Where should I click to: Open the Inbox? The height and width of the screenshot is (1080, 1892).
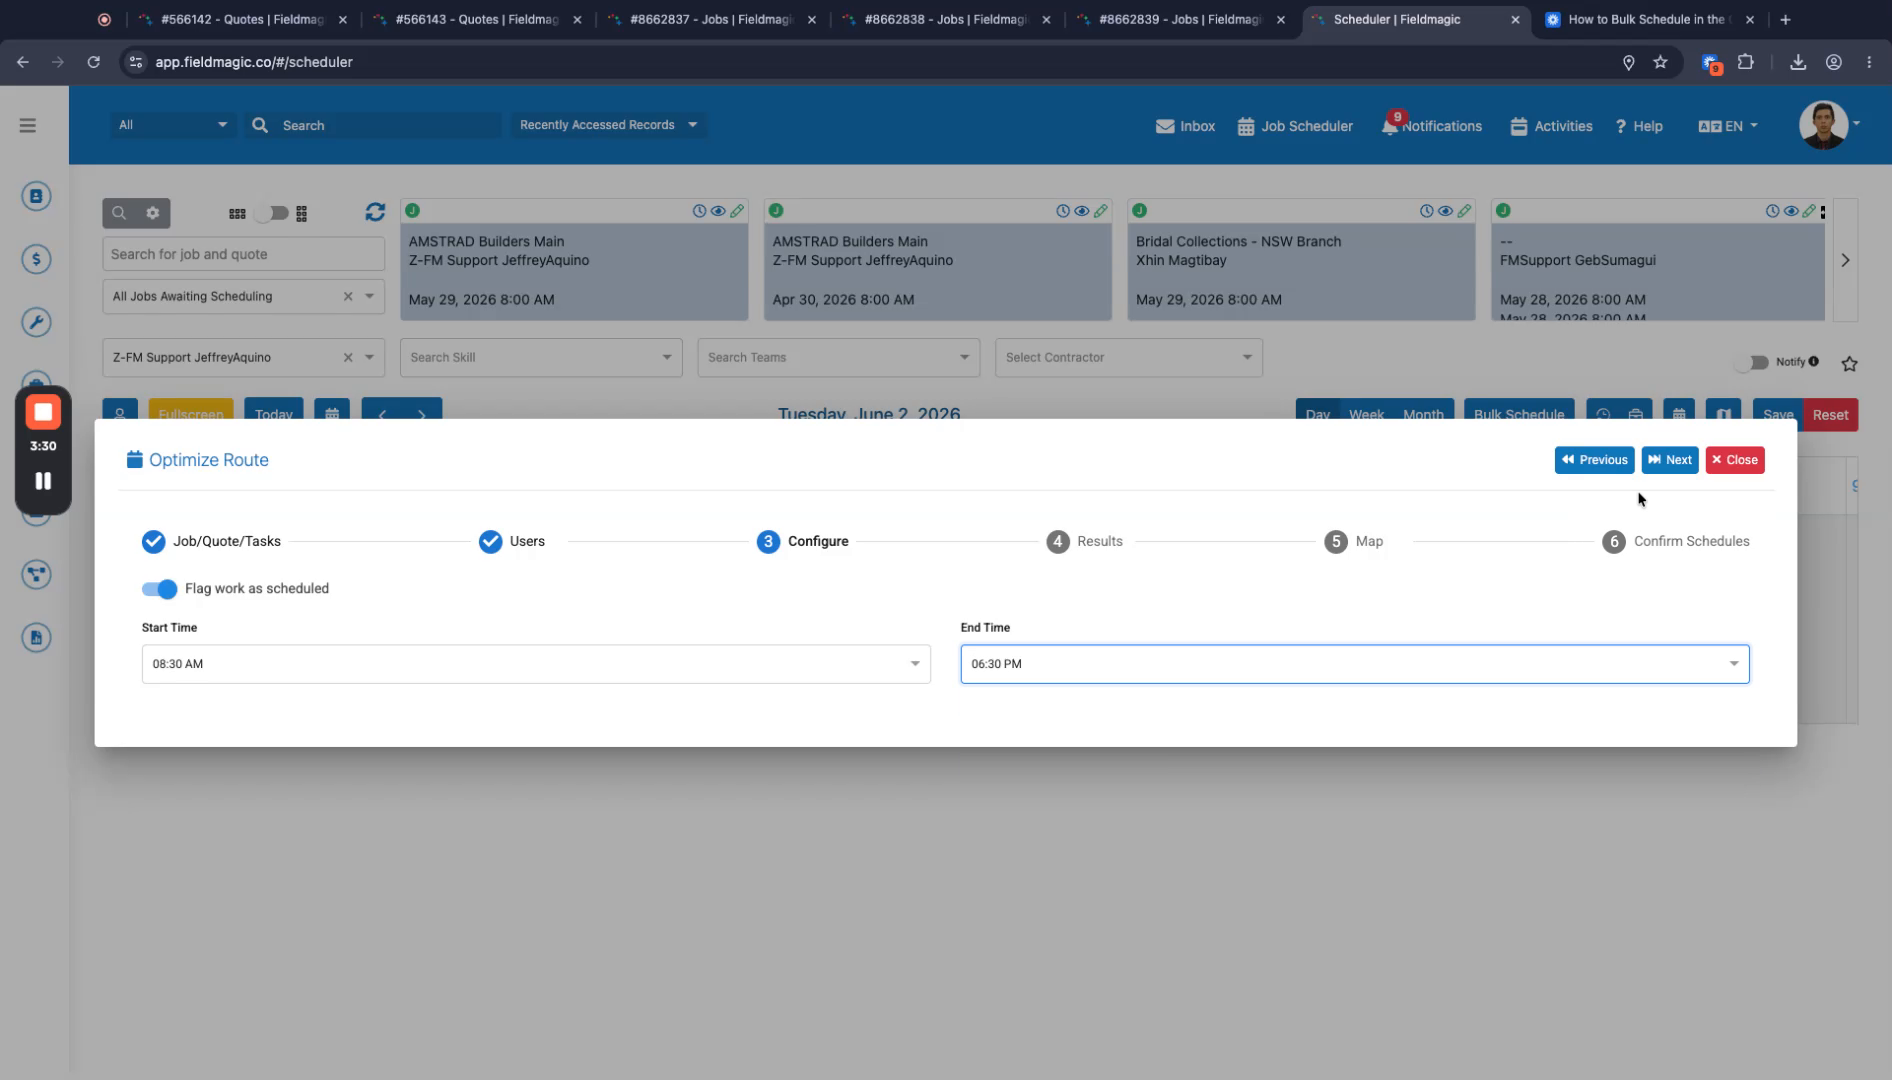1185,126
